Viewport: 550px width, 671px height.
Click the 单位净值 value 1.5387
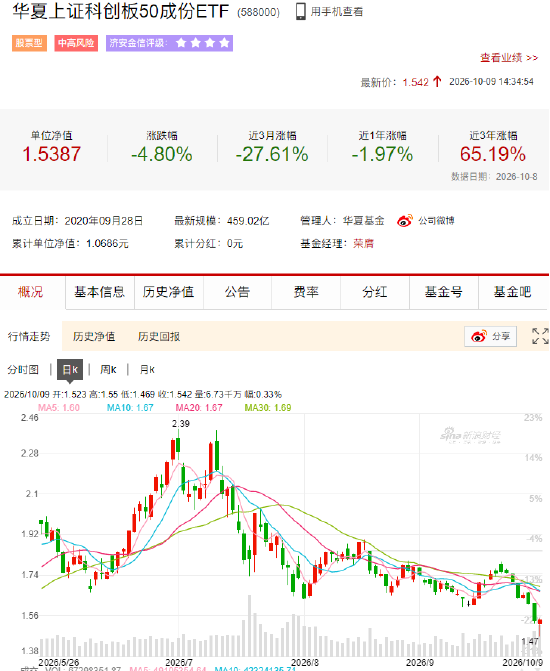(x=51, y=154)
